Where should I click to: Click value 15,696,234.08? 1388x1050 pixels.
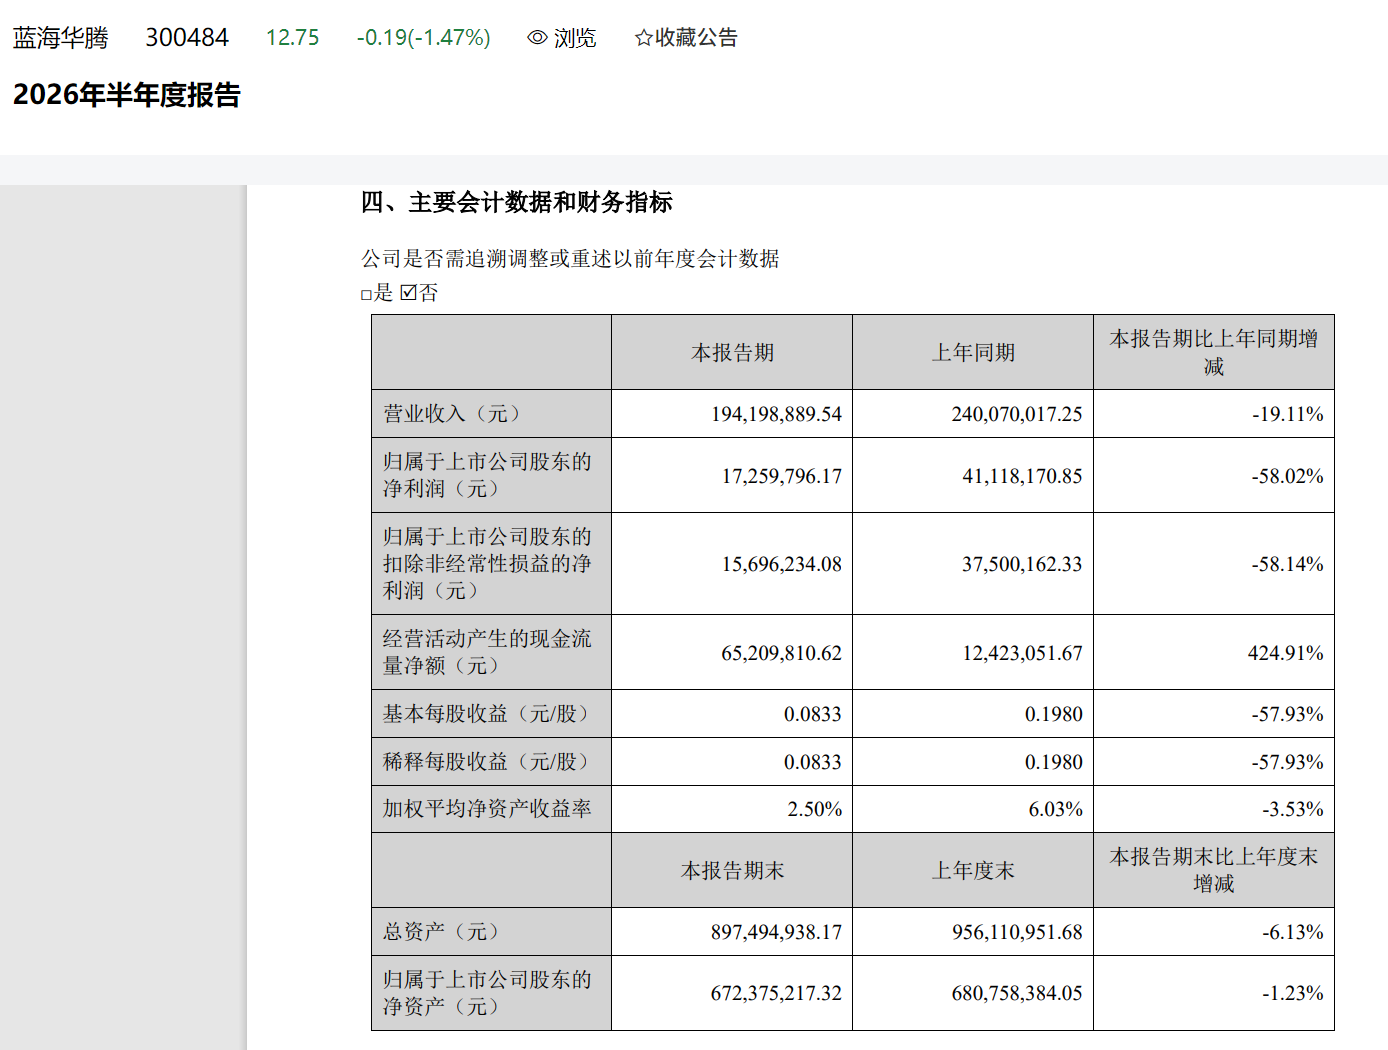[x=782, y=564]
